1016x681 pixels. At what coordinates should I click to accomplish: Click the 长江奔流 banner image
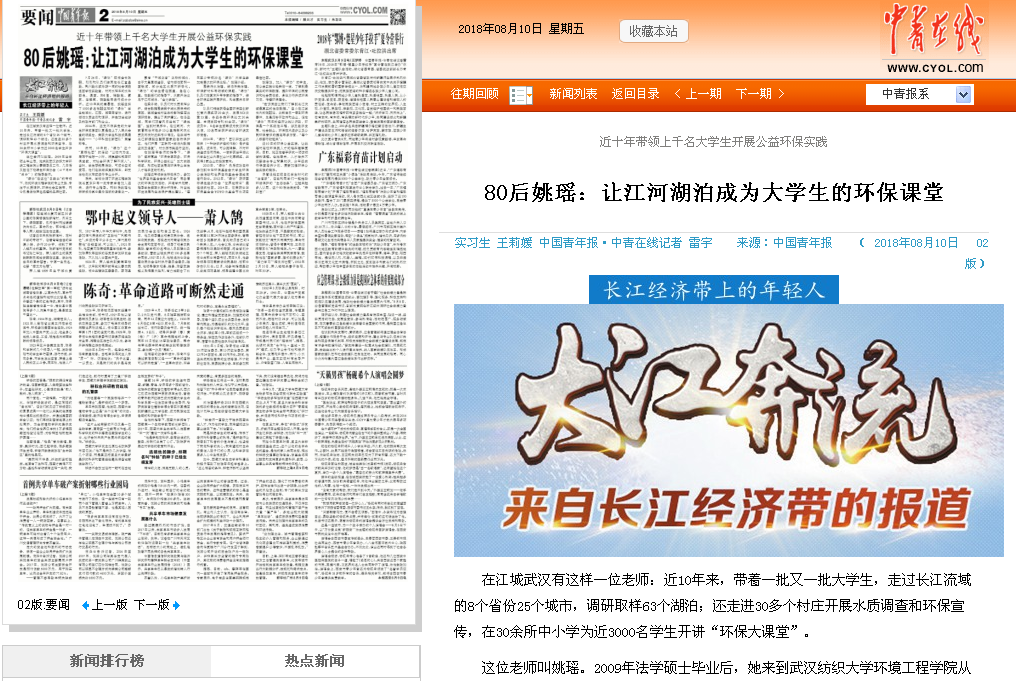[x=728, y=430]
